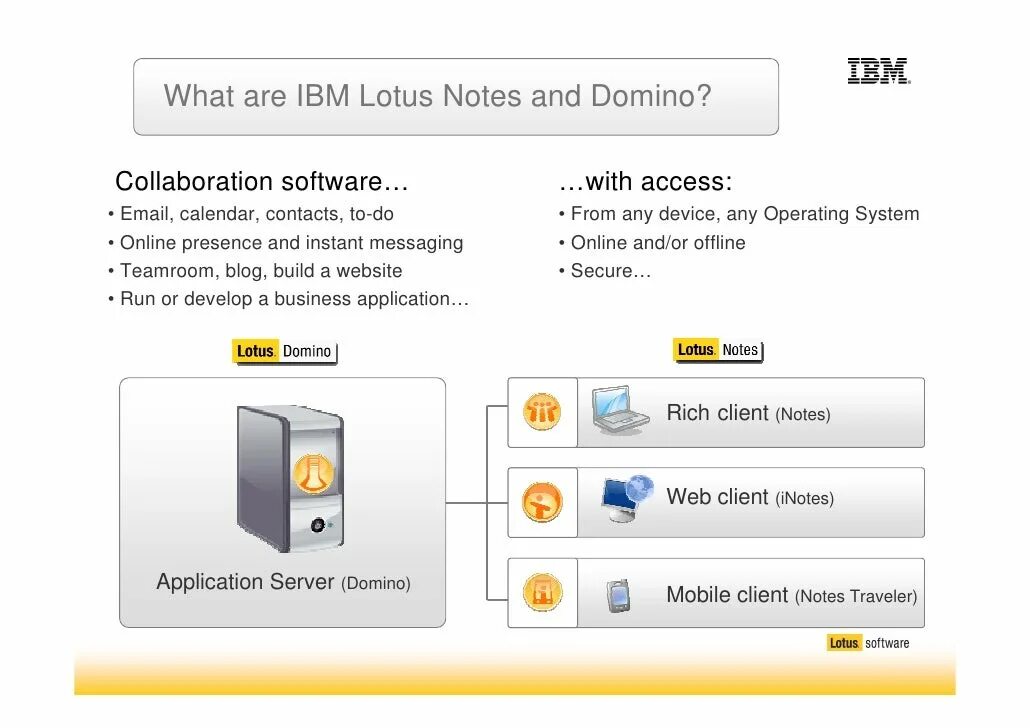Click the monitor-with-globe icon beside Web client

coord(627,499)
